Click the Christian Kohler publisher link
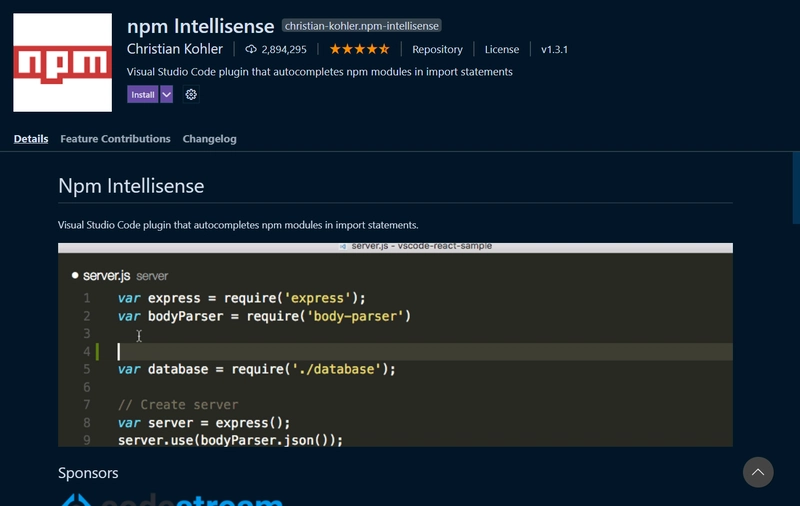 tap(175, 49)
